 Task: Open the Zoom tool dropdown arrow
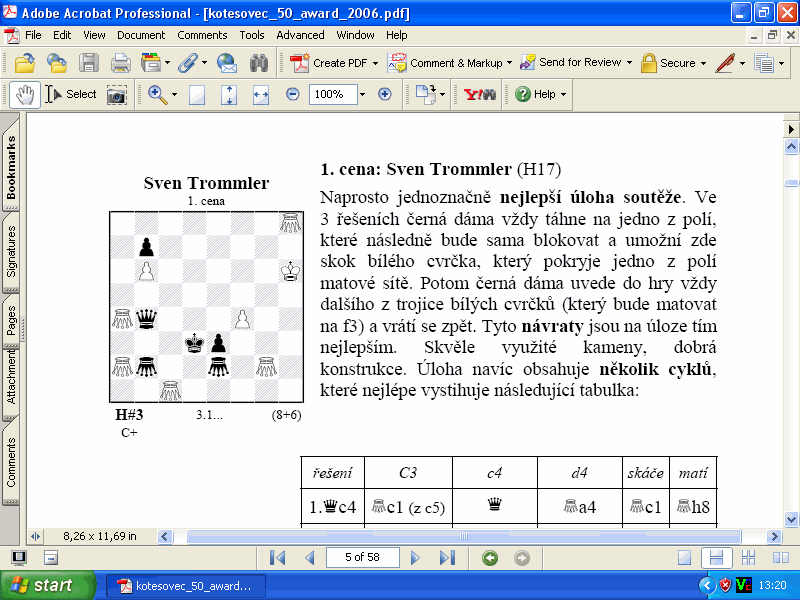click(174, 94)
